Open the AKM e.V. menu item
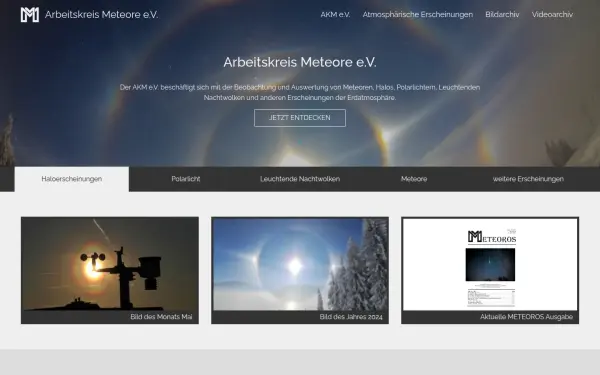The image size is (600, 375). click(x=335, y=15)
